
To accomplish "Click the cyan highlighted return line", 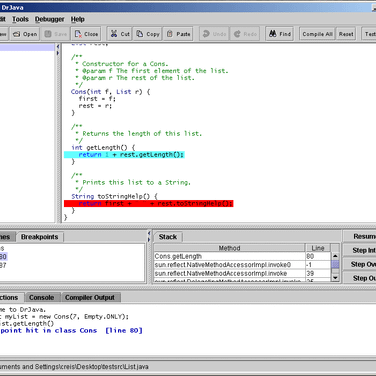I will (x=124, y=155).
